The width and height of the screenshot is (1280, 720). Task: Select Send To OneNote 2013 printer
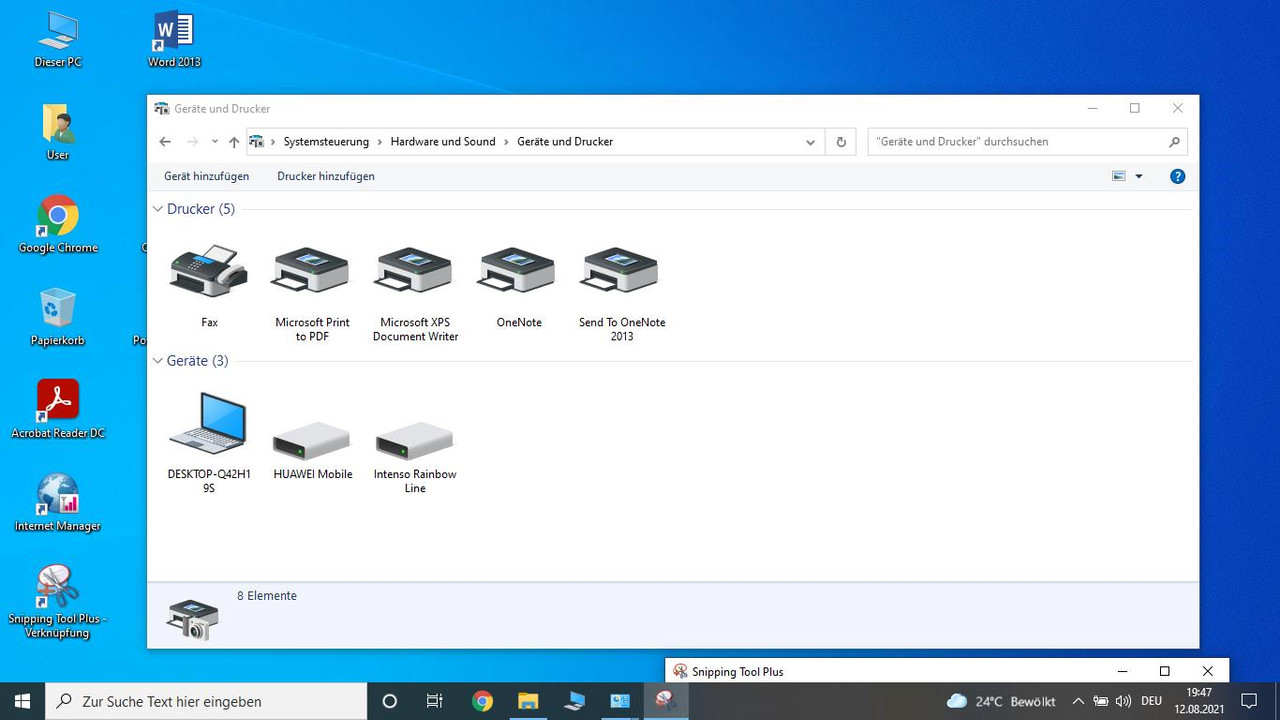pyautogui.click(x=621, y=271)
